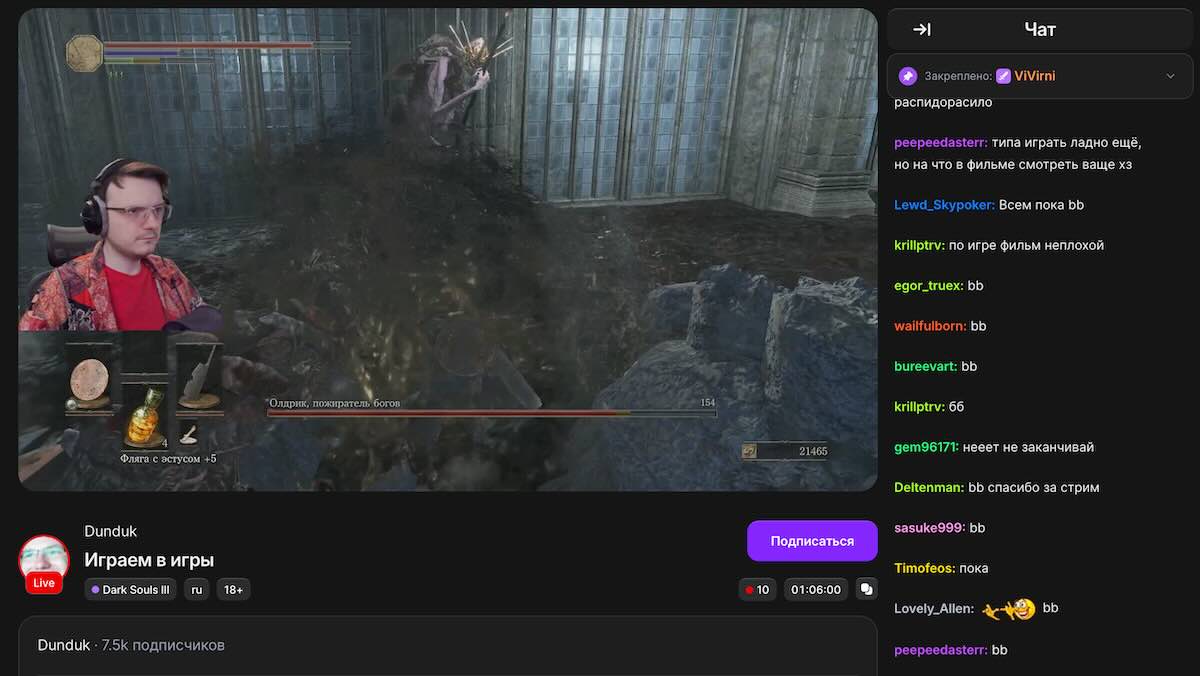Click the viewer count badge showing 10
This screenshot has height=676, width=1200.
coord(757,590)
